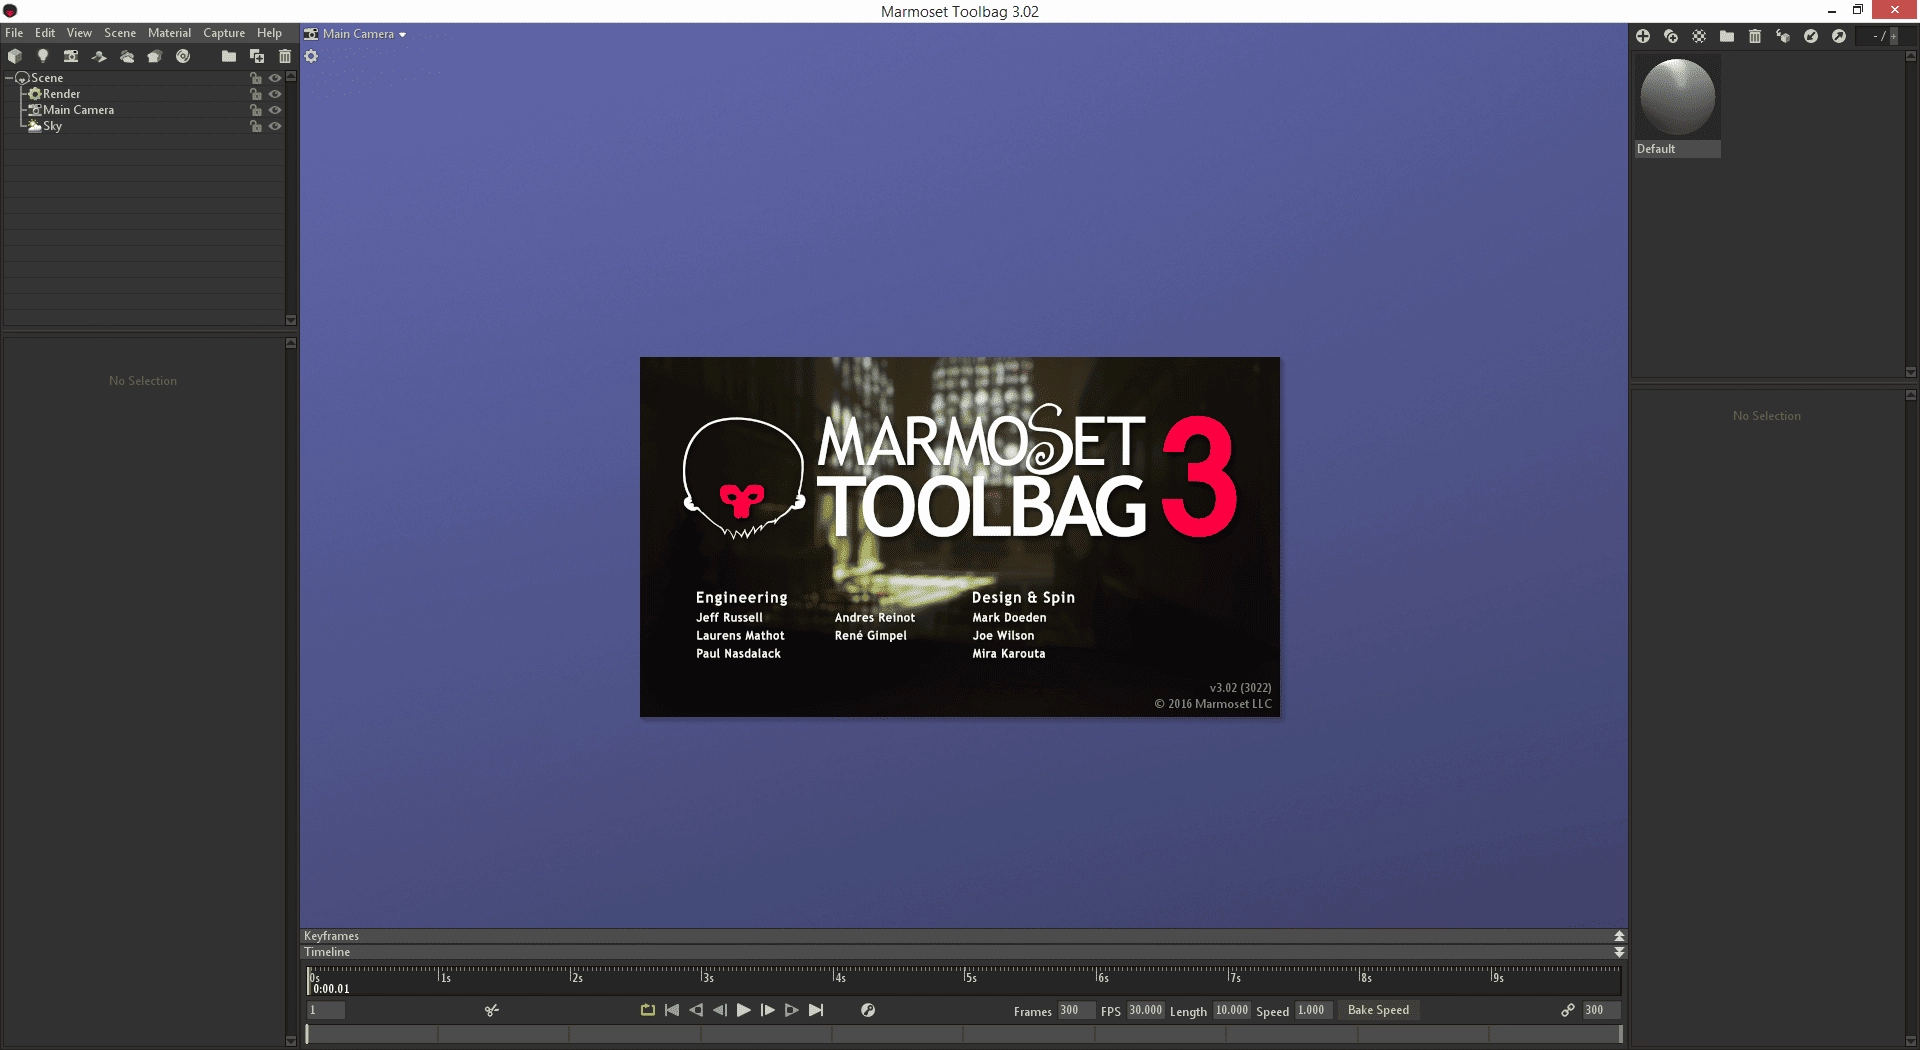
Task: Click the FPS value field
Action: (x=1146, y=1010)
